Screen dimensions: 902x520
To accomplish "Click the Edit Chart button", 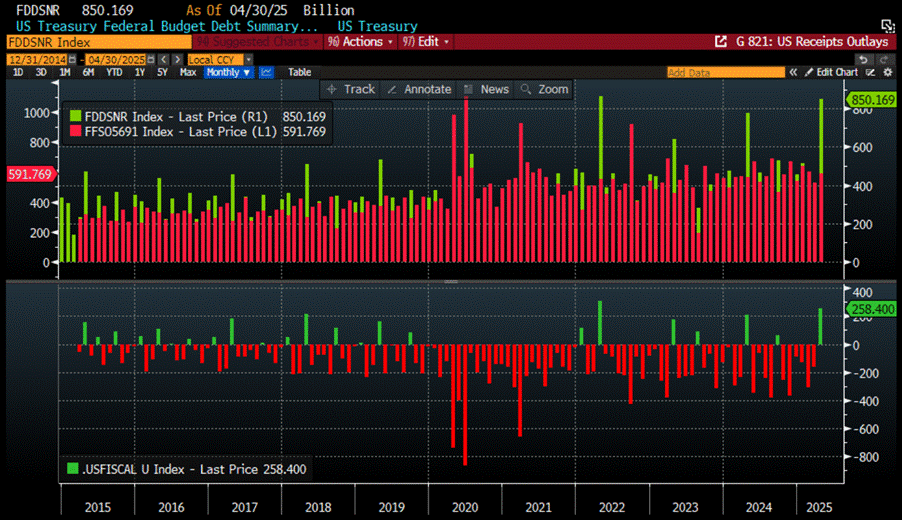I will pyautogui.click(x=832, y=72).
